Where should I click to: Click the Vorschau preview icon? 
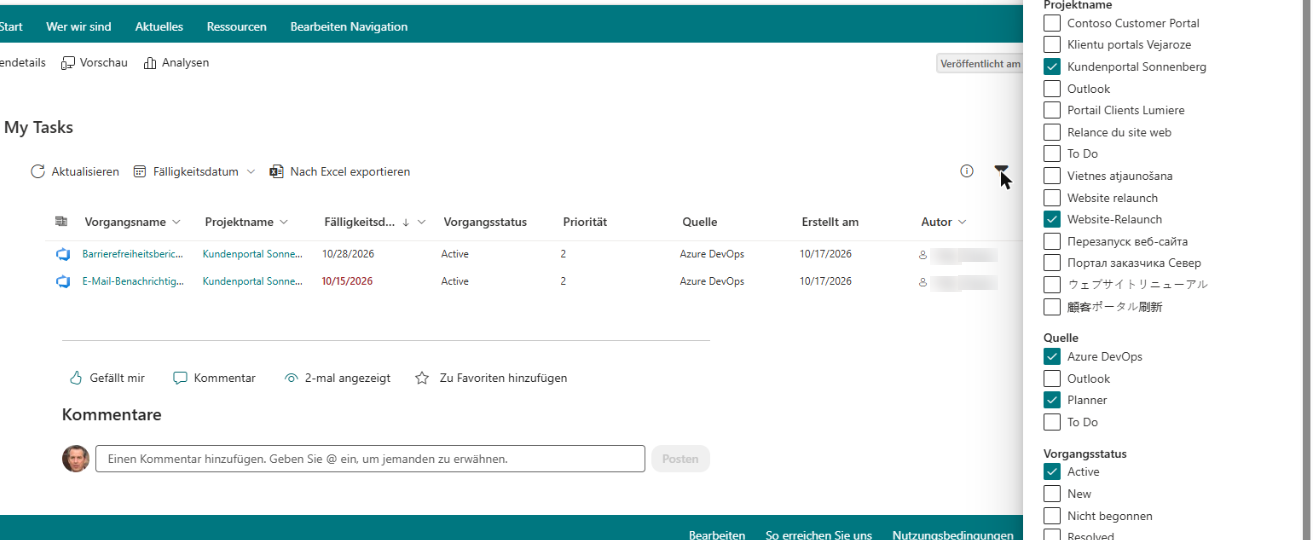click(x=68, y=63)
